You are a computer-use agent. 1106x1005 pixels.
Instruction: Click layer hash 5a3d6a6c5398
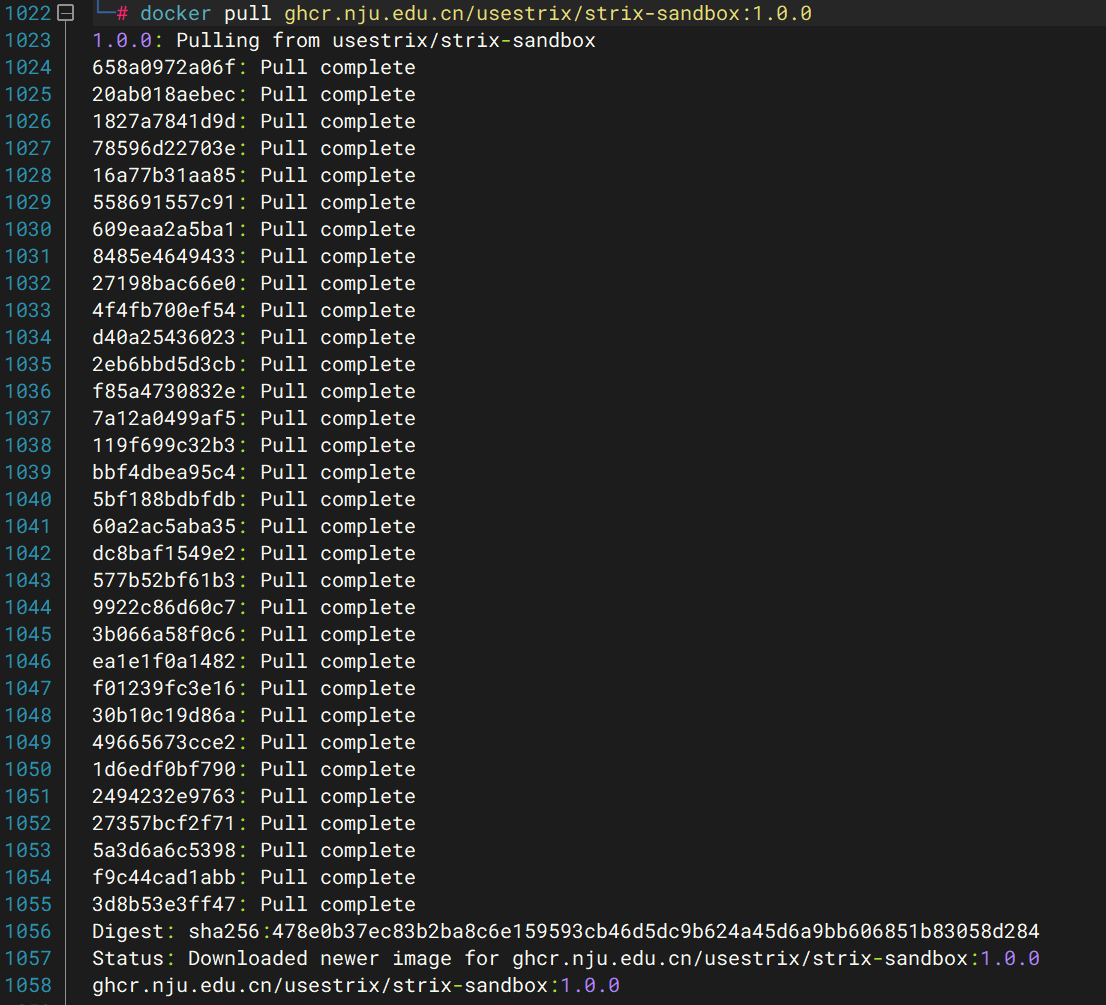coord(164,851)
